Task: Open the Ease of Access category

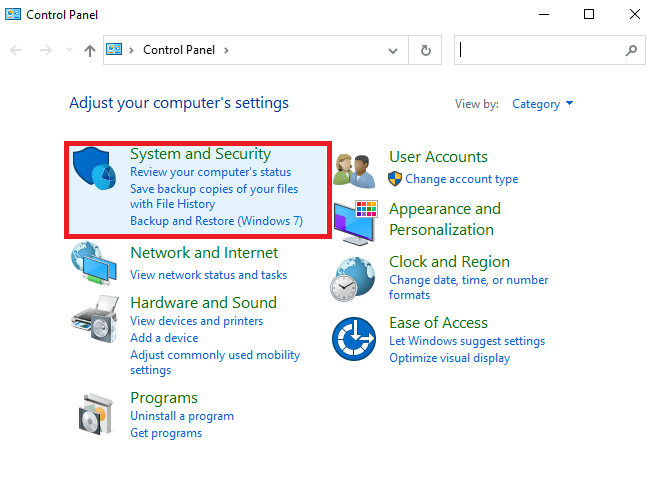Action: (x=438, y=323)
